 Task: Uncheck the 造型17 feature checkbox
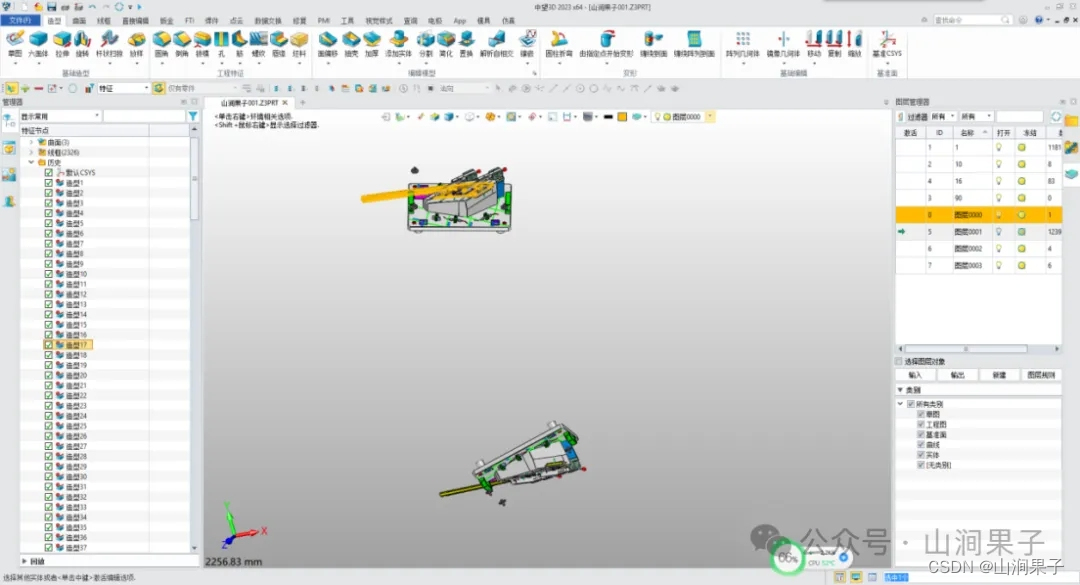pos(49,345)
